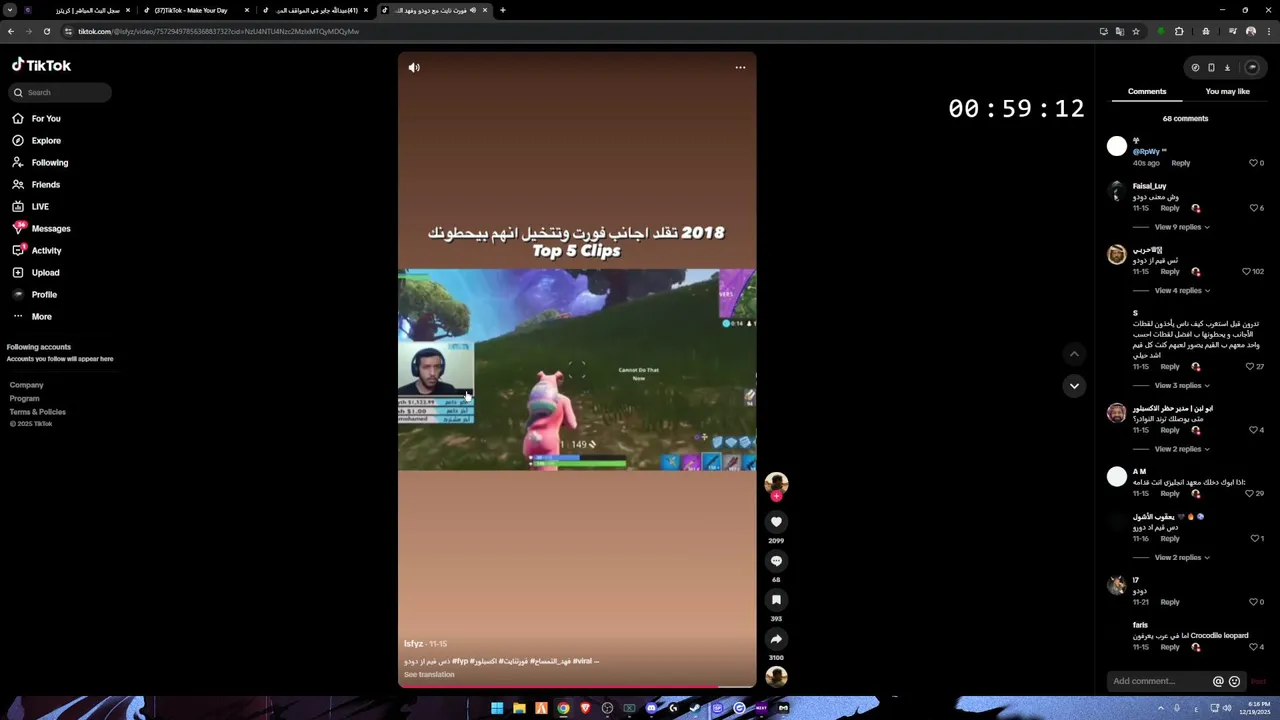
Task: Open Chrome from the taskbar
Action: 563,708
